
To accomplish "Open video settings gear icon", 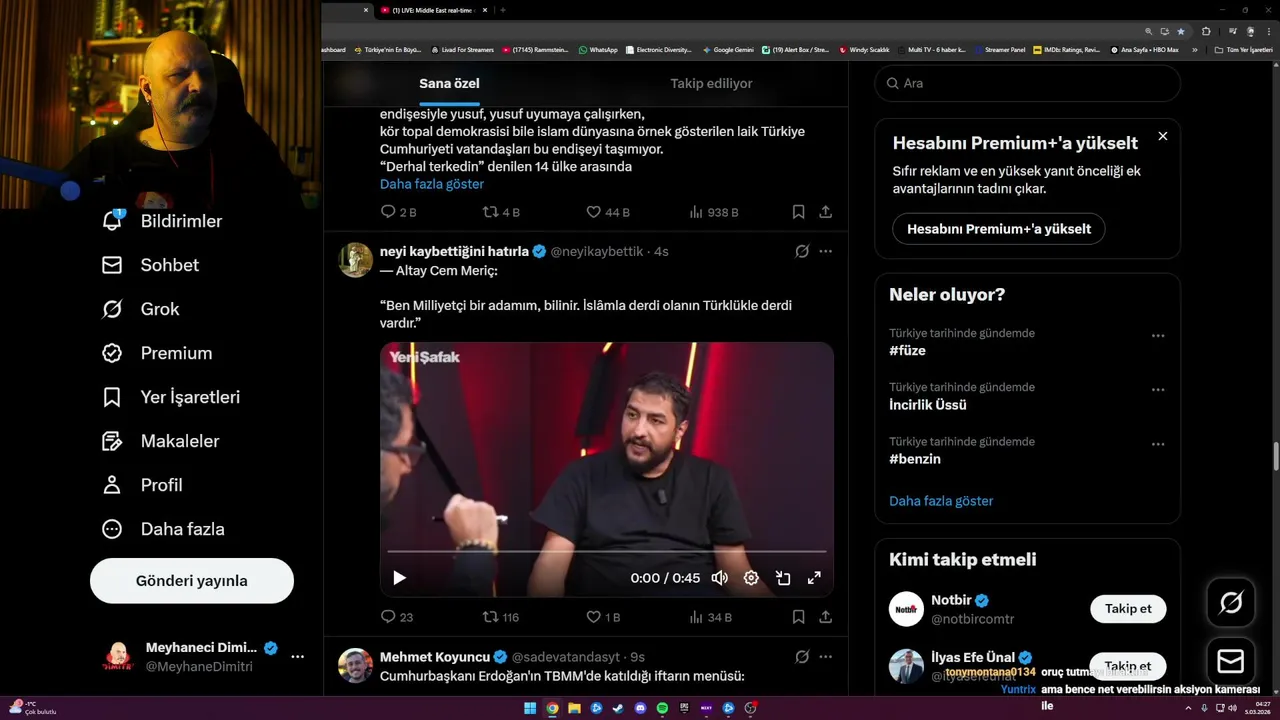I will point(751,578).
